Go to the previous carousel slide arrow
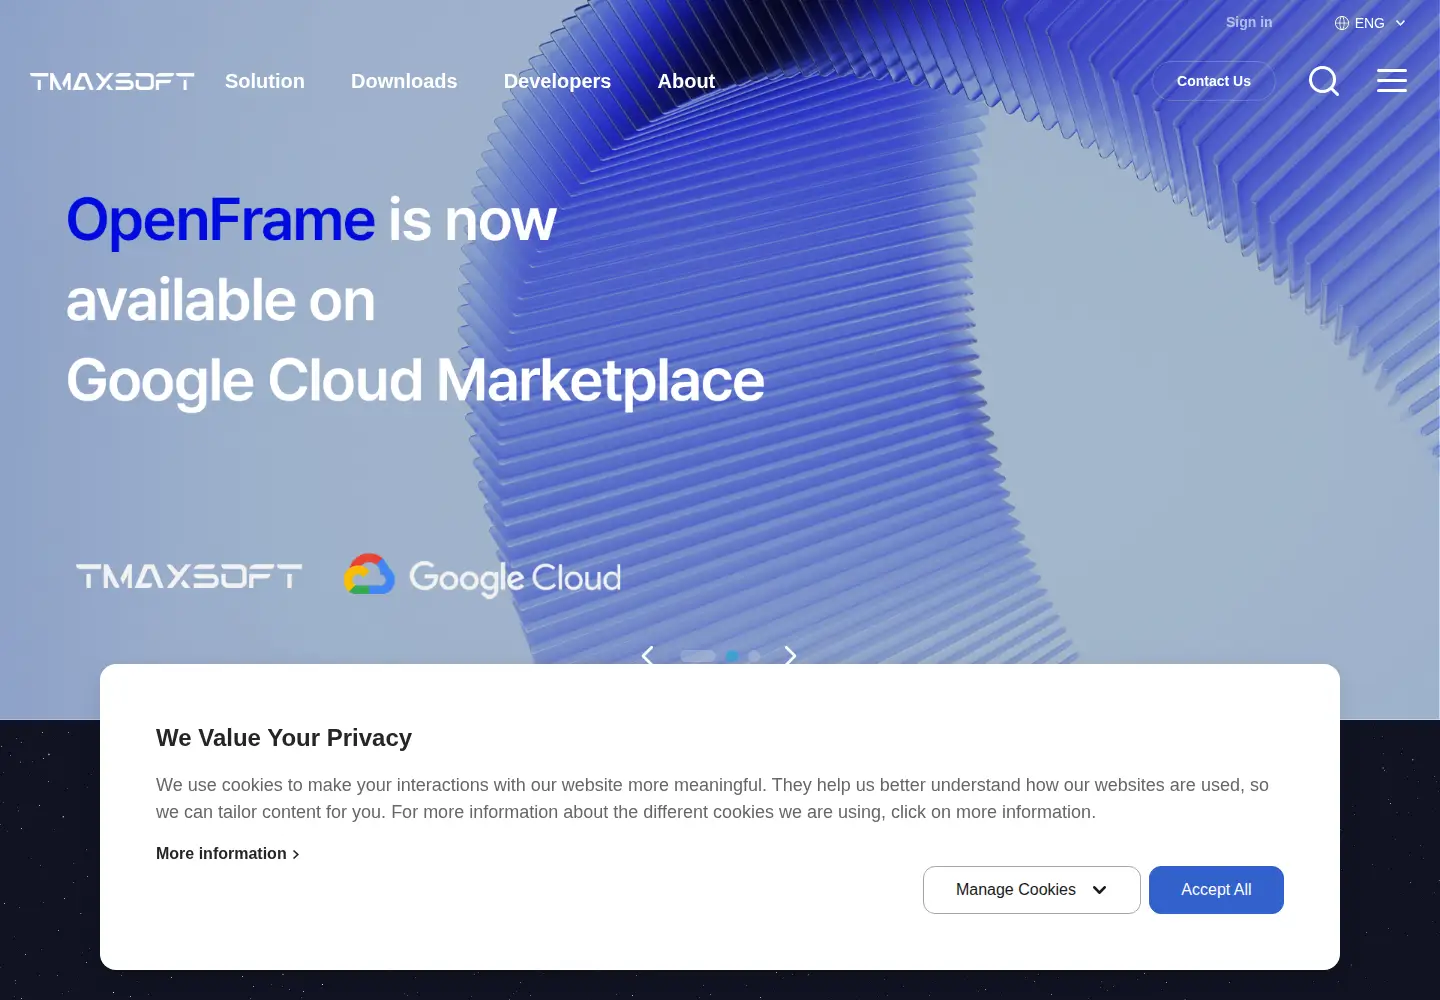Image resolution: width=1440 pixels, height=1000 pixels. [647, 656]
